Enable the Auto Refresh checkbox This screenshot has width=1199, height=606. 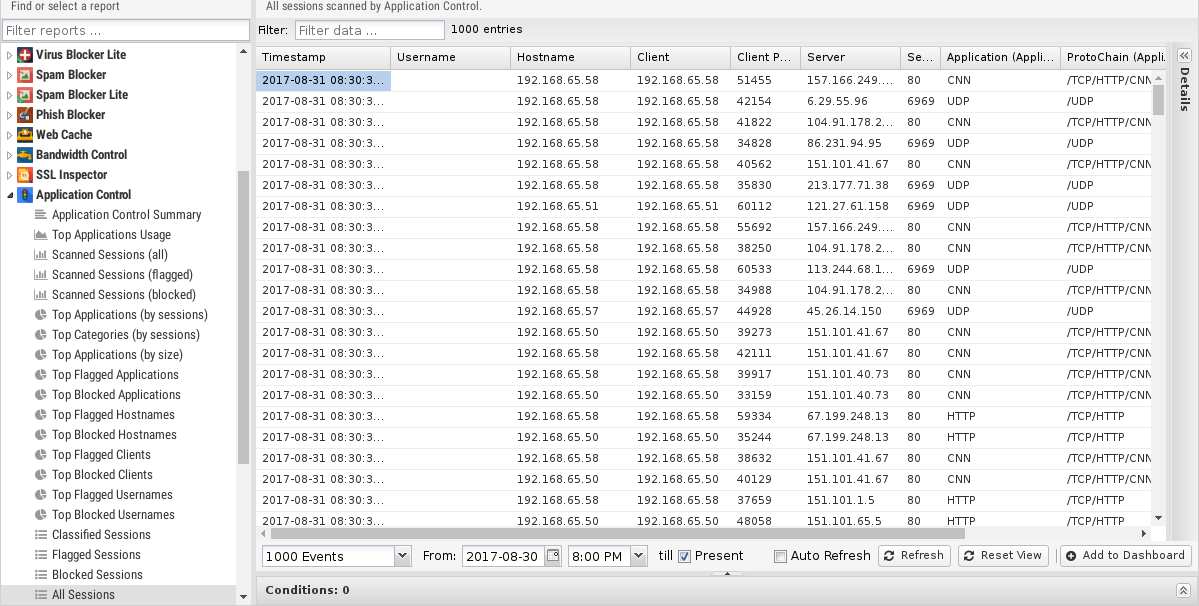point(780,556)
